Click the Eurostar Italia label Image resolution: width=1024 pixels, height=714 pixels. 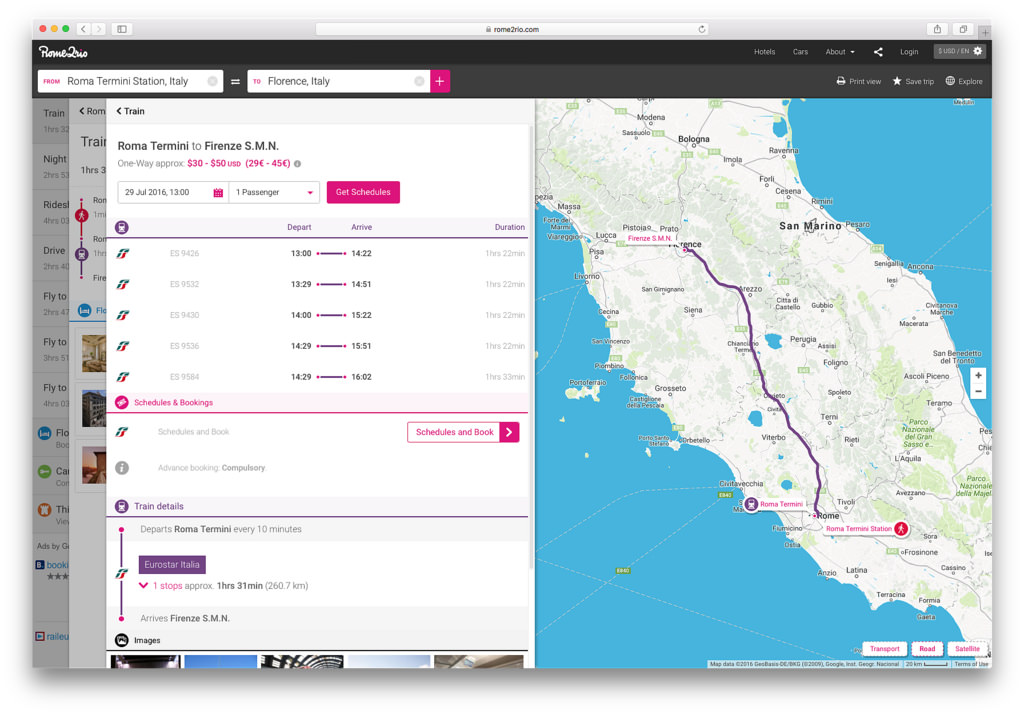point(172,564)
